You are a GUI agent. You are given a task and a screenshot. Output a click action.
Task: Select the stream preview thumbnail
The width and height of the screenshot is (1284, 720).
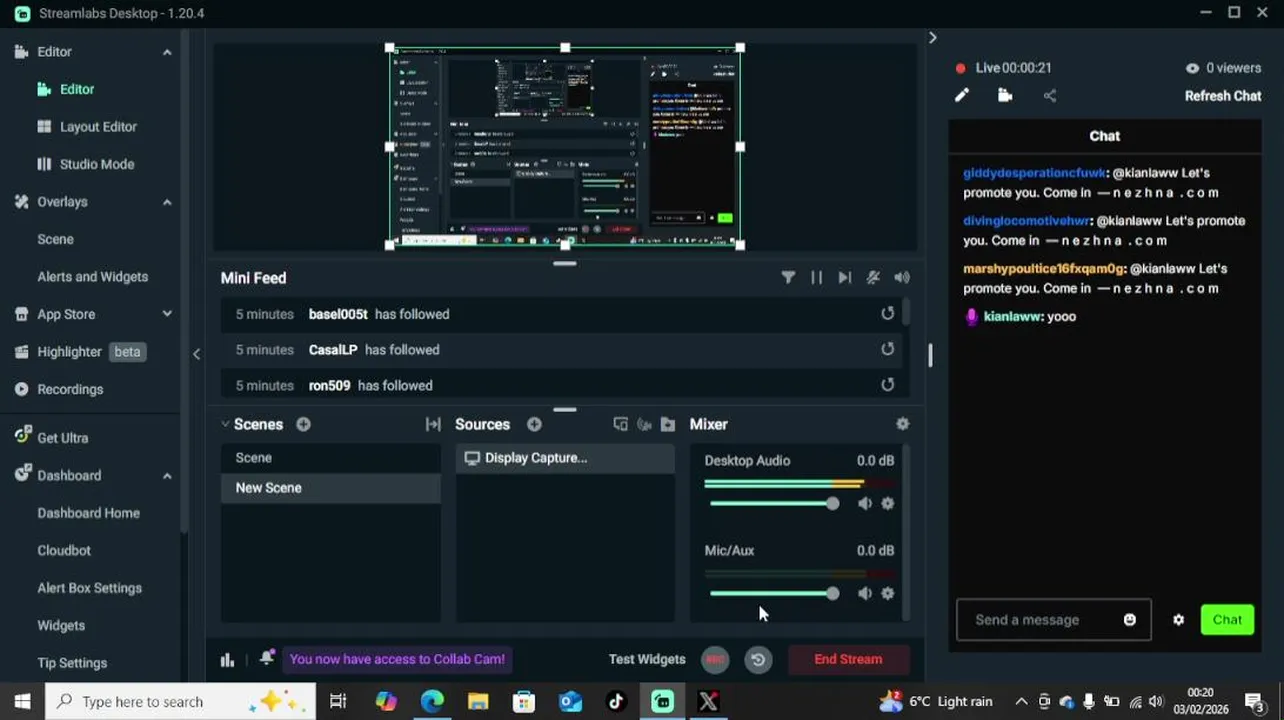click(565, 146)
